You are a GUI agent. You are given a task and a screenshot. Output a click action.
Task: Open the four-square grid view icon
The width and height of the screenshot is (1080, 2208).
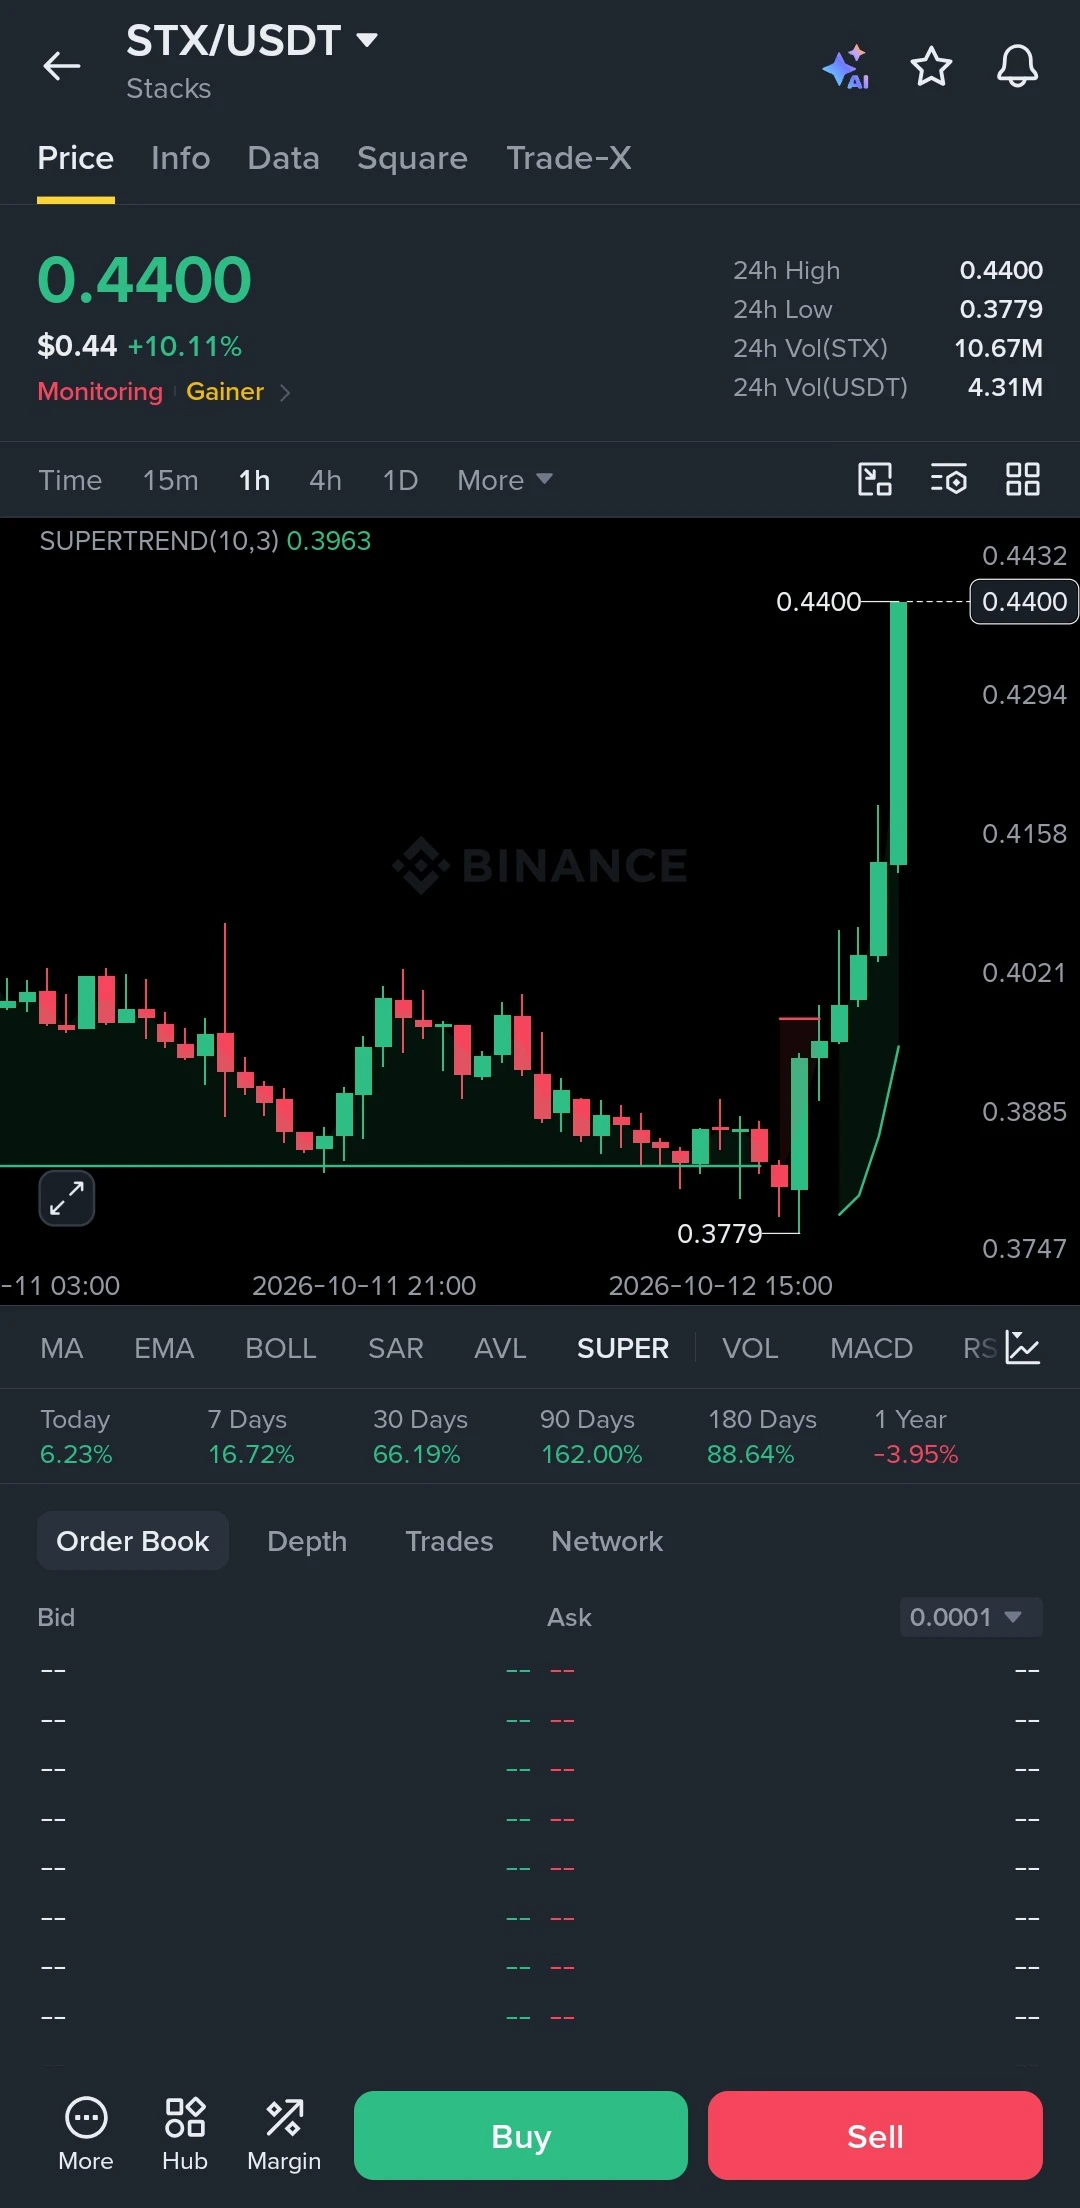click(x=1023, y=480)
